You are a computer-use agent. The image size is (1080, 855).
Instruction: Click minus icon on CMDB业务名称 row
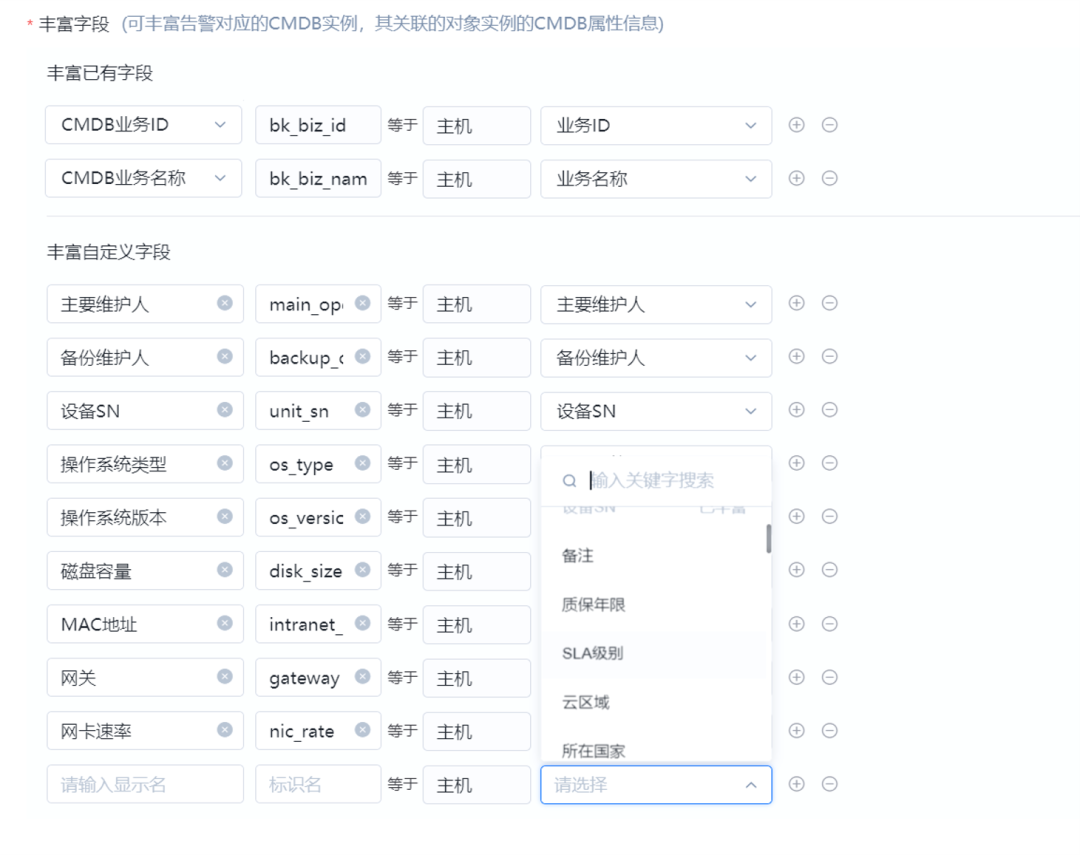point(829,178)
